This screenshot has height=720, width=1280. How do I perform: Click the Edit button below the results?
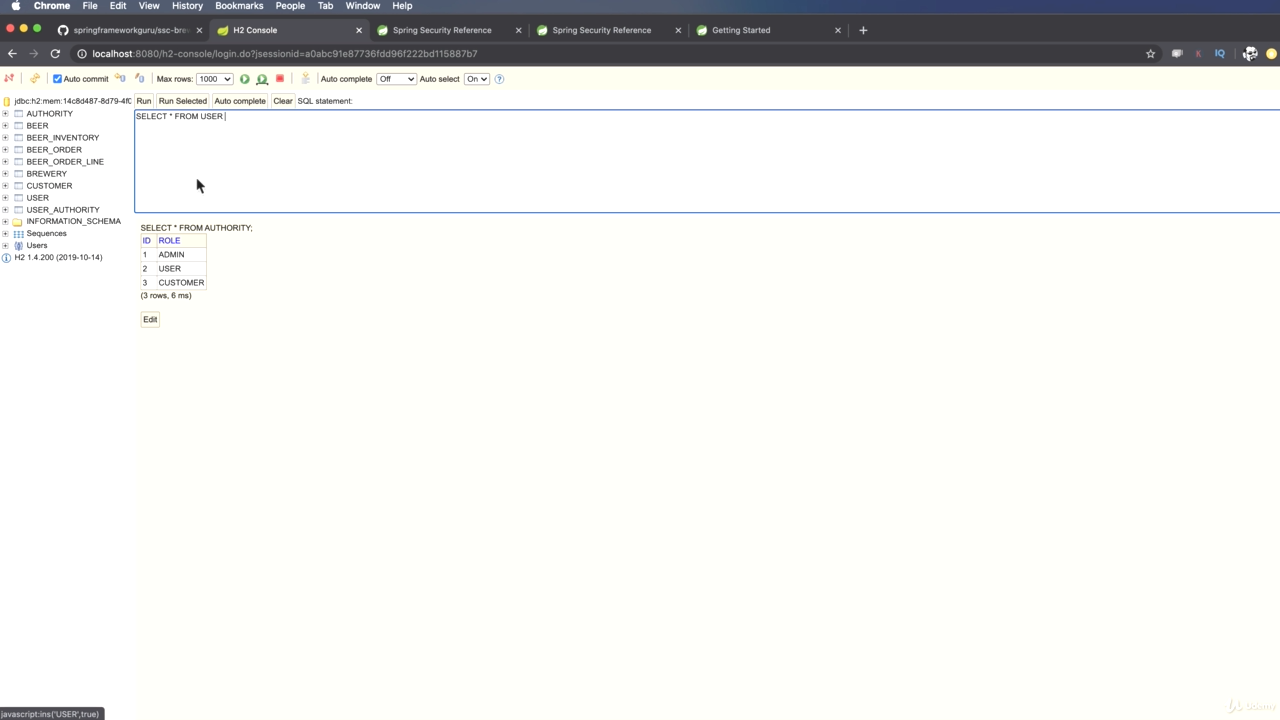click(150, 319)
